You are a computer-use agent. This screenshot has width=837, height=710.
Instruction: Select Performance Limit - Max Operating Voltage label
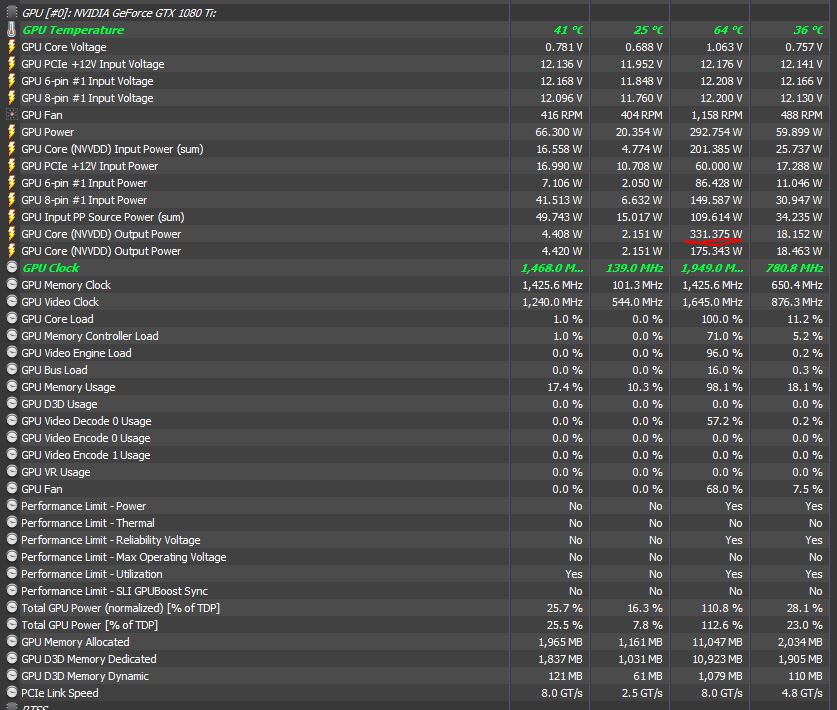tap(123, 557)
